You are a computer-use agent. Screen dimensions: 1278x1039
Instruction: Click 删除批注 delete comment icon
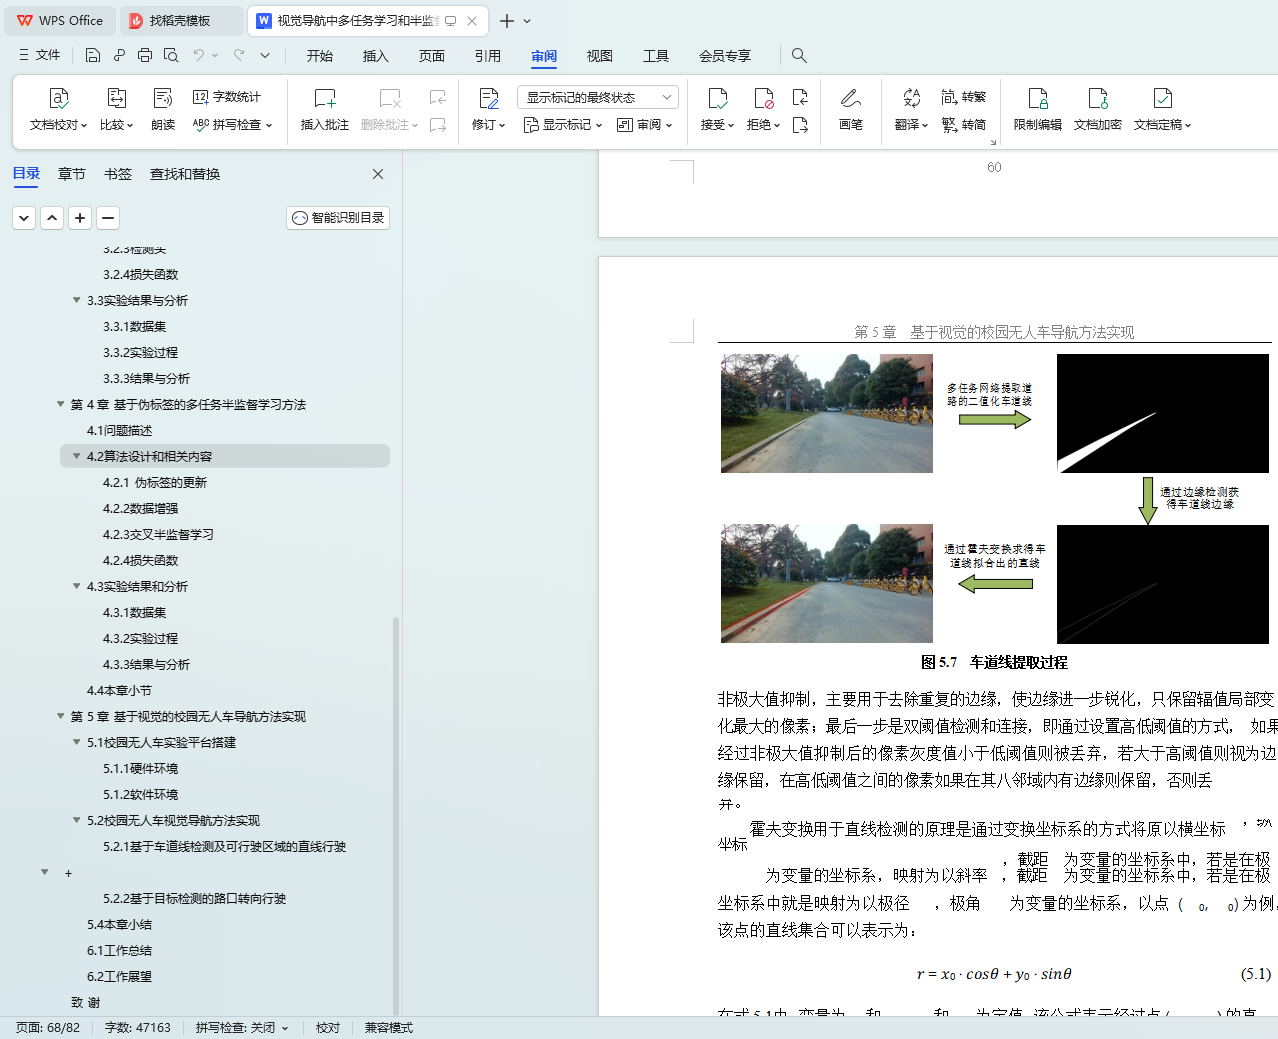click(x=390, y=98)
